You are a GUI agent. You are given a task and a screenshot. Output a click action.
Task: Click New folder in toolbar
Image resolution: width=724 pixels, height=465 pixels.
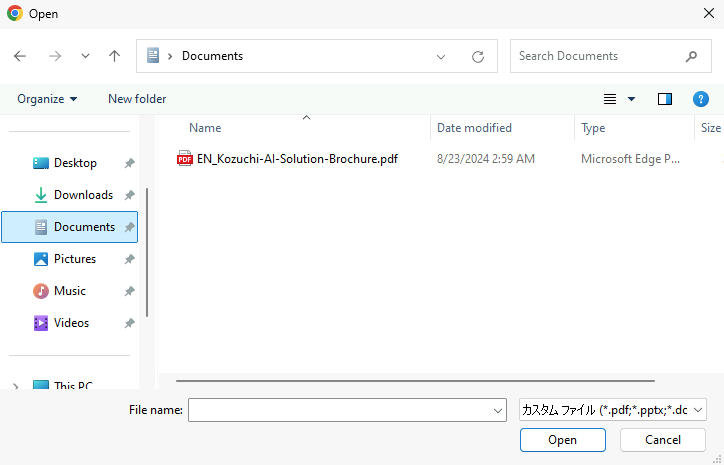(x=137, y=99)
